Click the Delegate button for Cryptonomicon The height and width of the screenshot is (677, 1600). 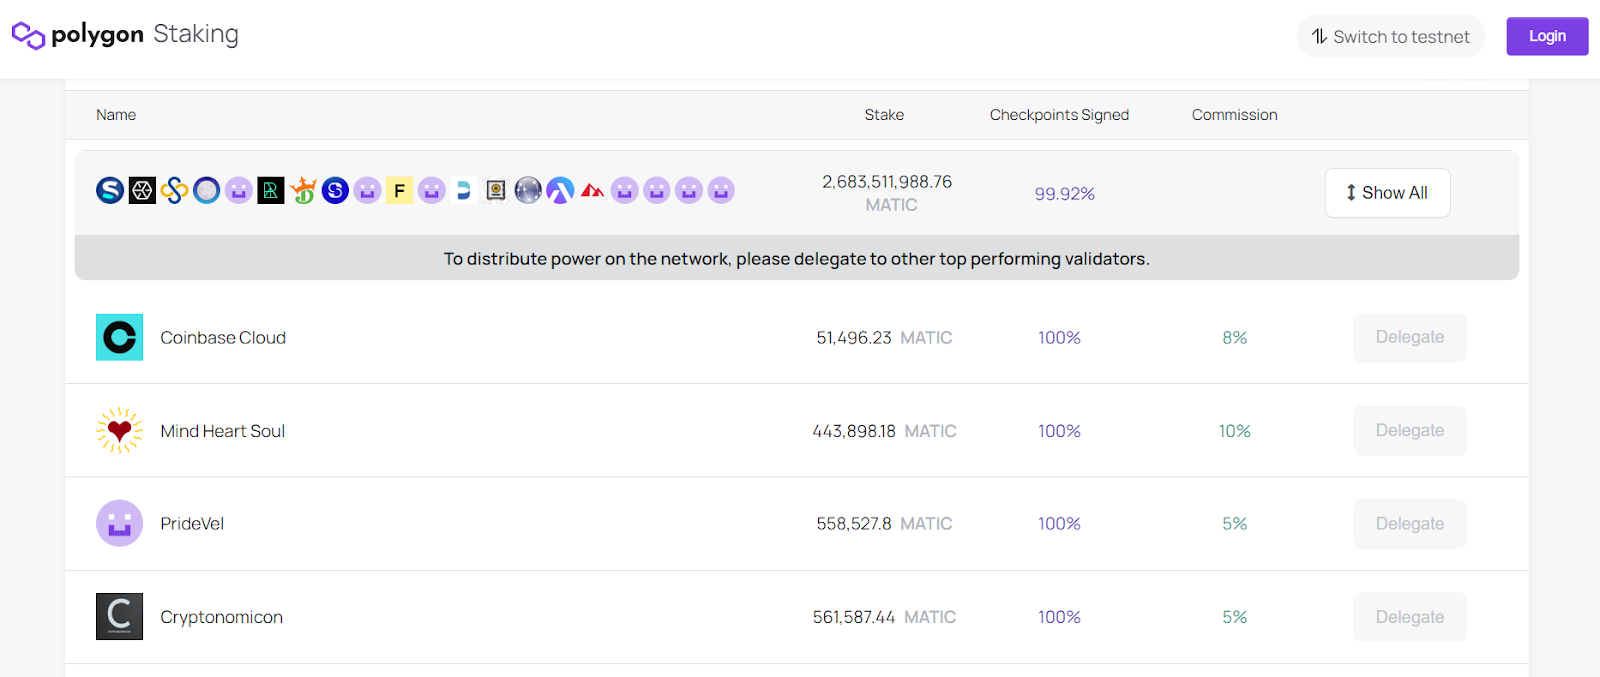[x=1409, y=617]
